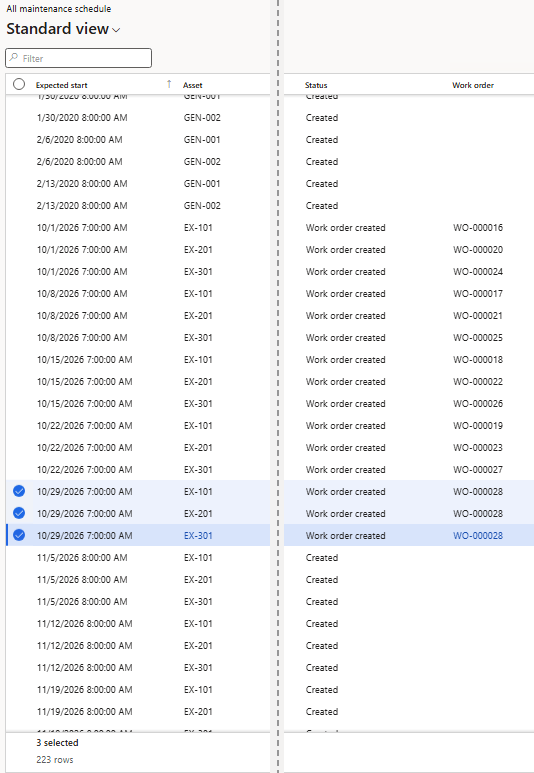Select EX-101 asset on 10/22/2026 row
The image size is (534, 773).
coord(198,425)
